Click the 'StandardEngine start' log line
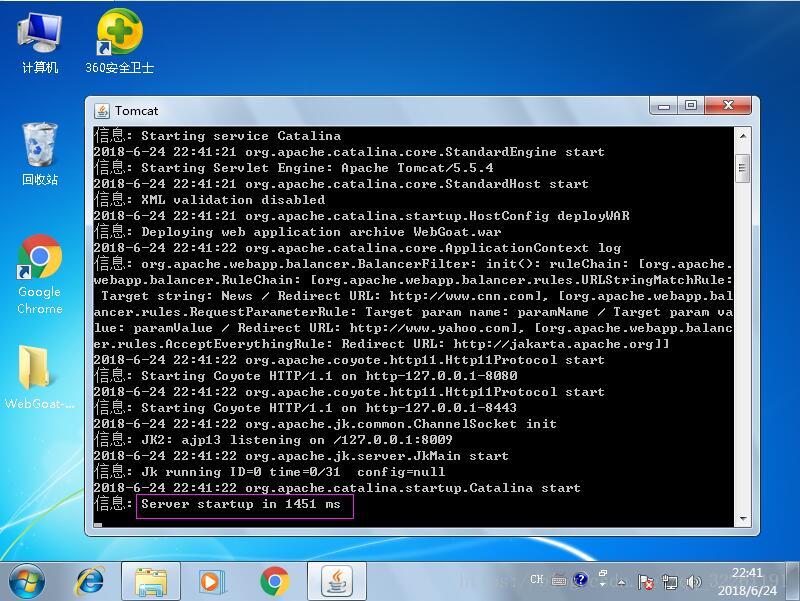 point(349,152)
